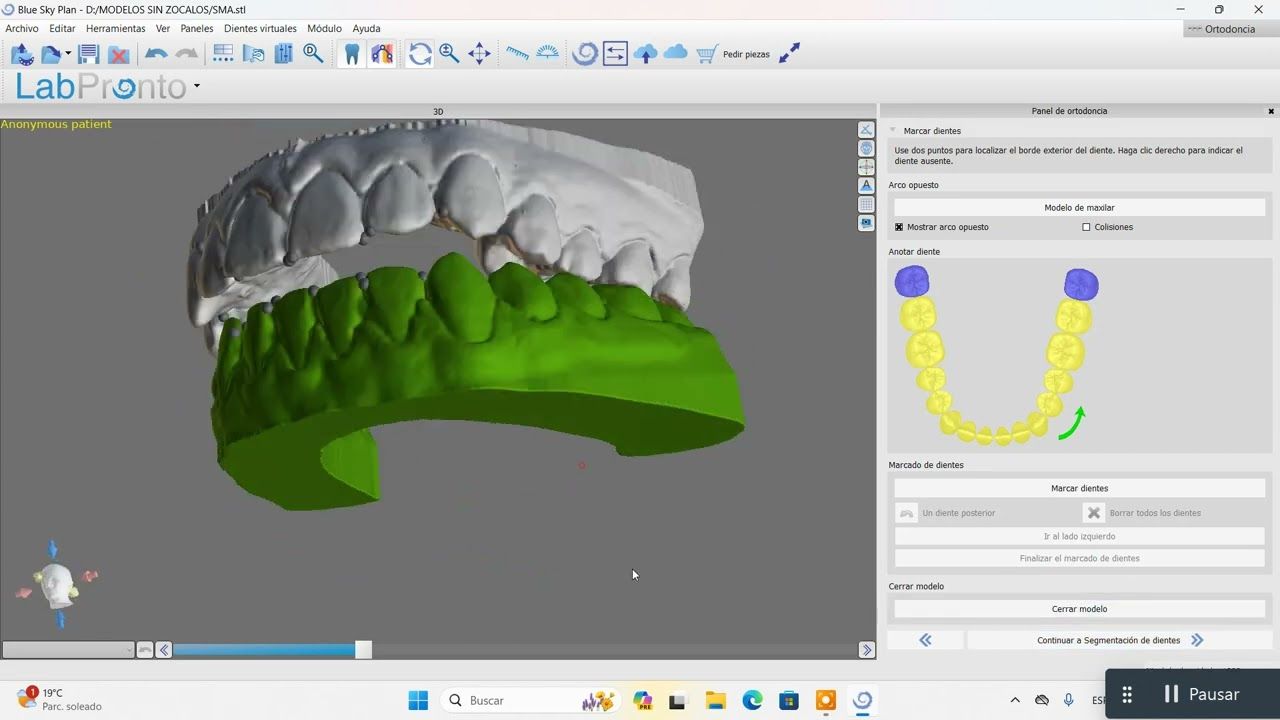The width and height of the screenshot is (1280, 720).
Task: Click the tooth icon in the toolbar
Action: click(x=352, y=54)
